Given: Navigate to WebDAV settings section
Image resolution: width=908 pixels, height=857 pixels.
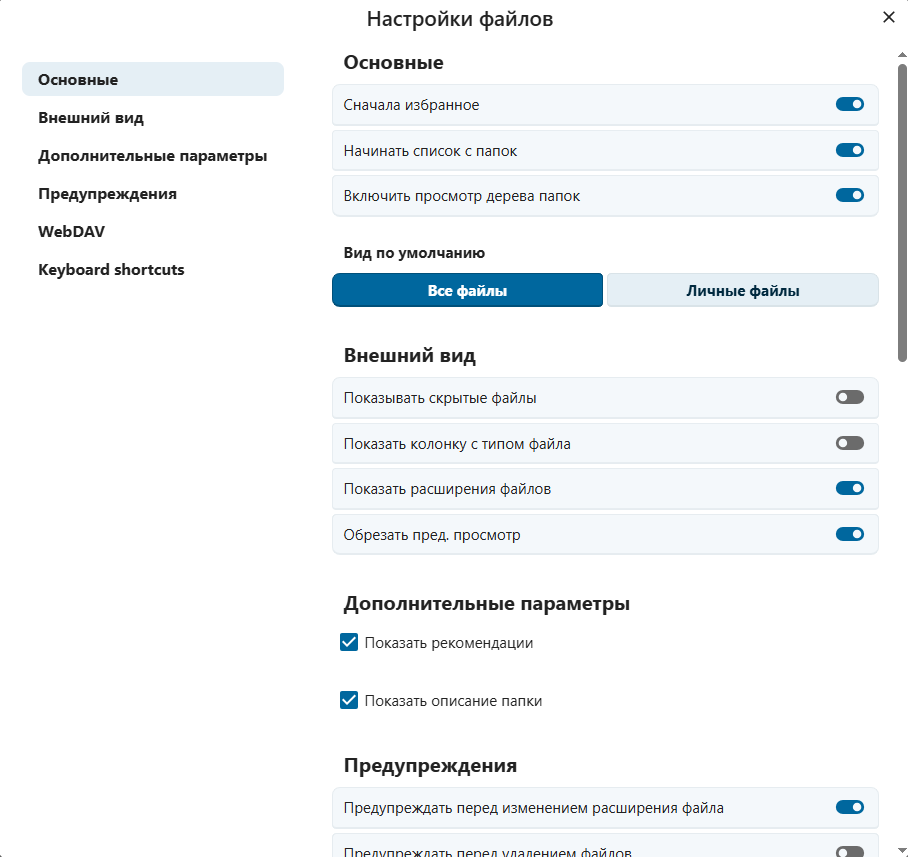Looking at the screenshot, I should 71,232.
